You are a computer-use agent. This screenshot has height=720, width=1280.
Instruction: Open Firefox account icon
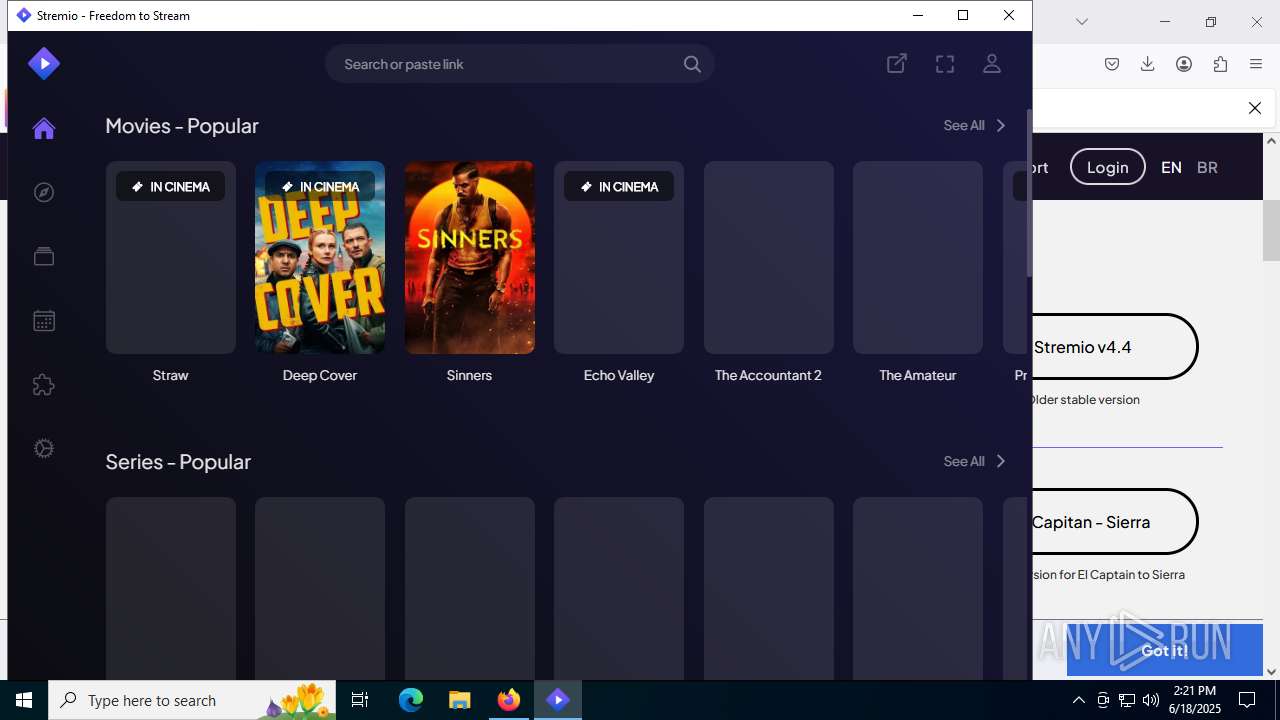coord(1184,64)
